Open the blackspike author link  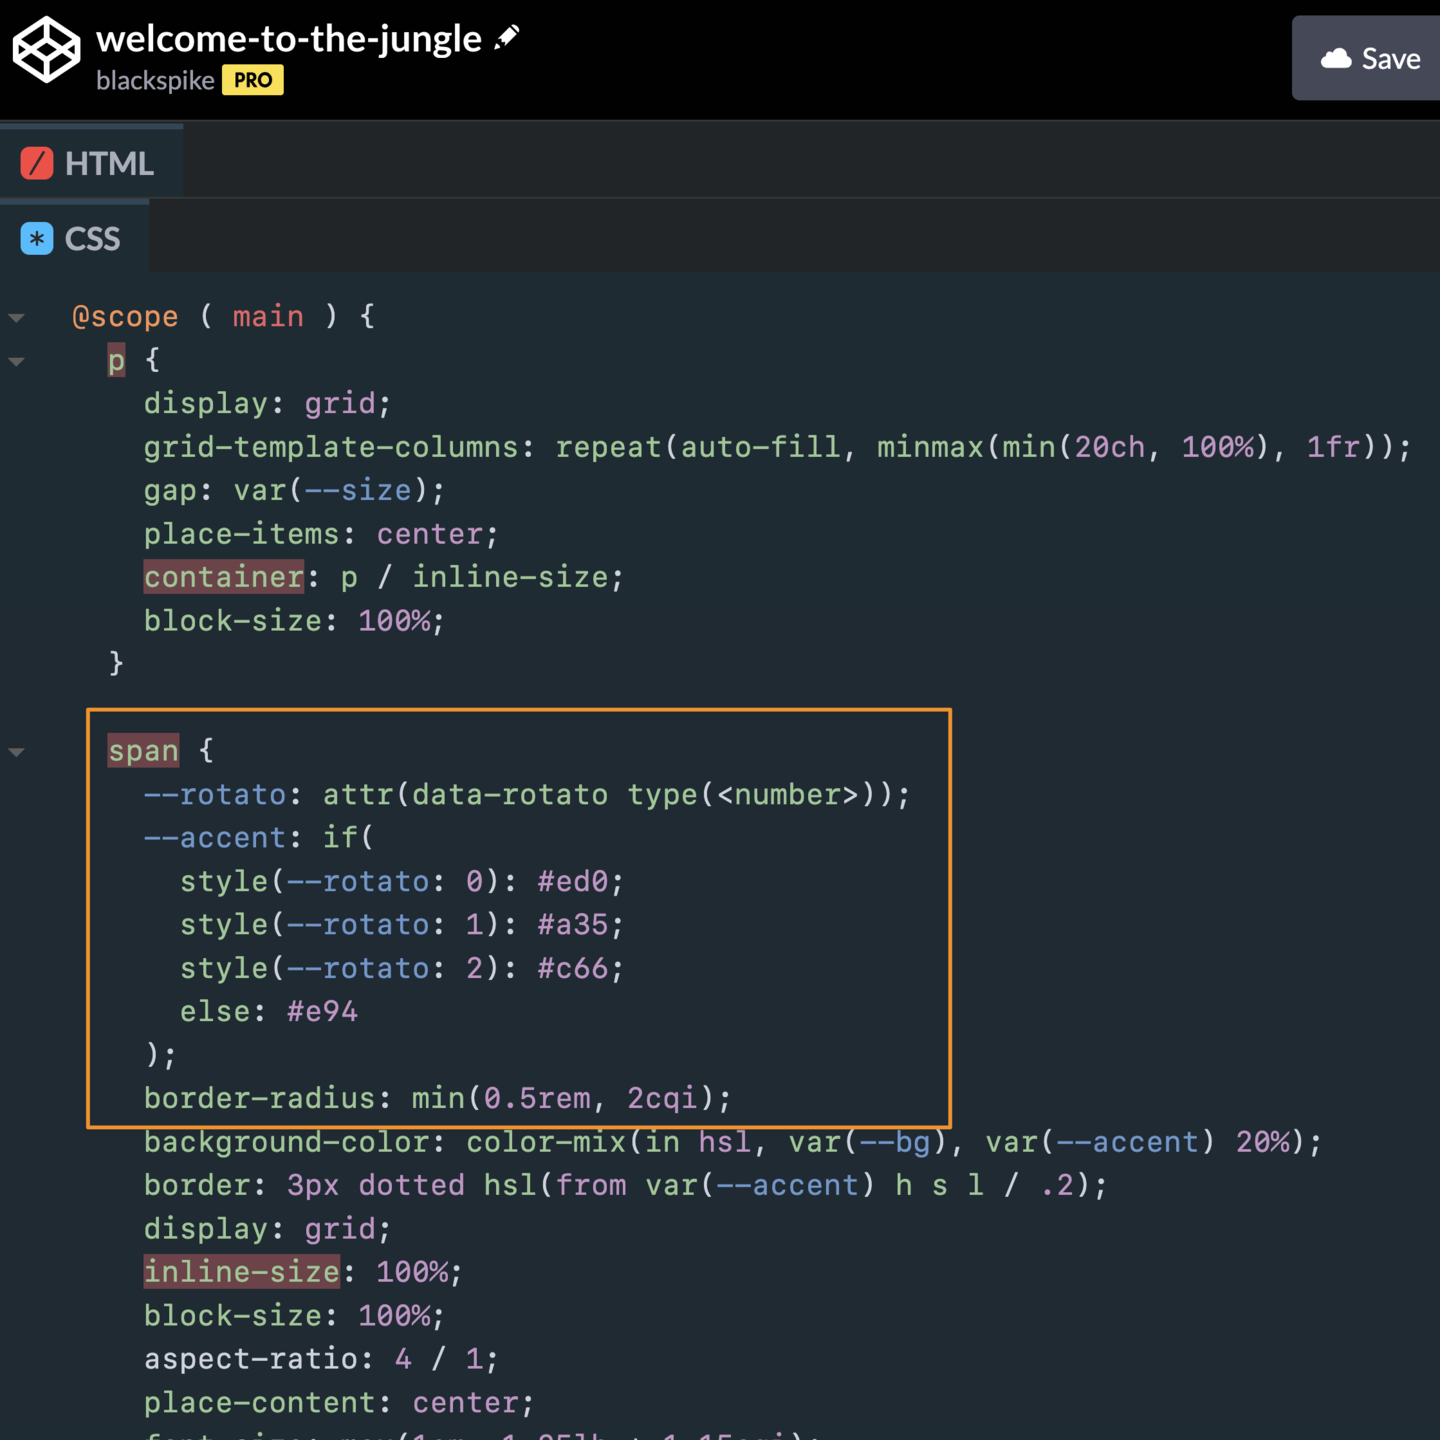[155, 80]
